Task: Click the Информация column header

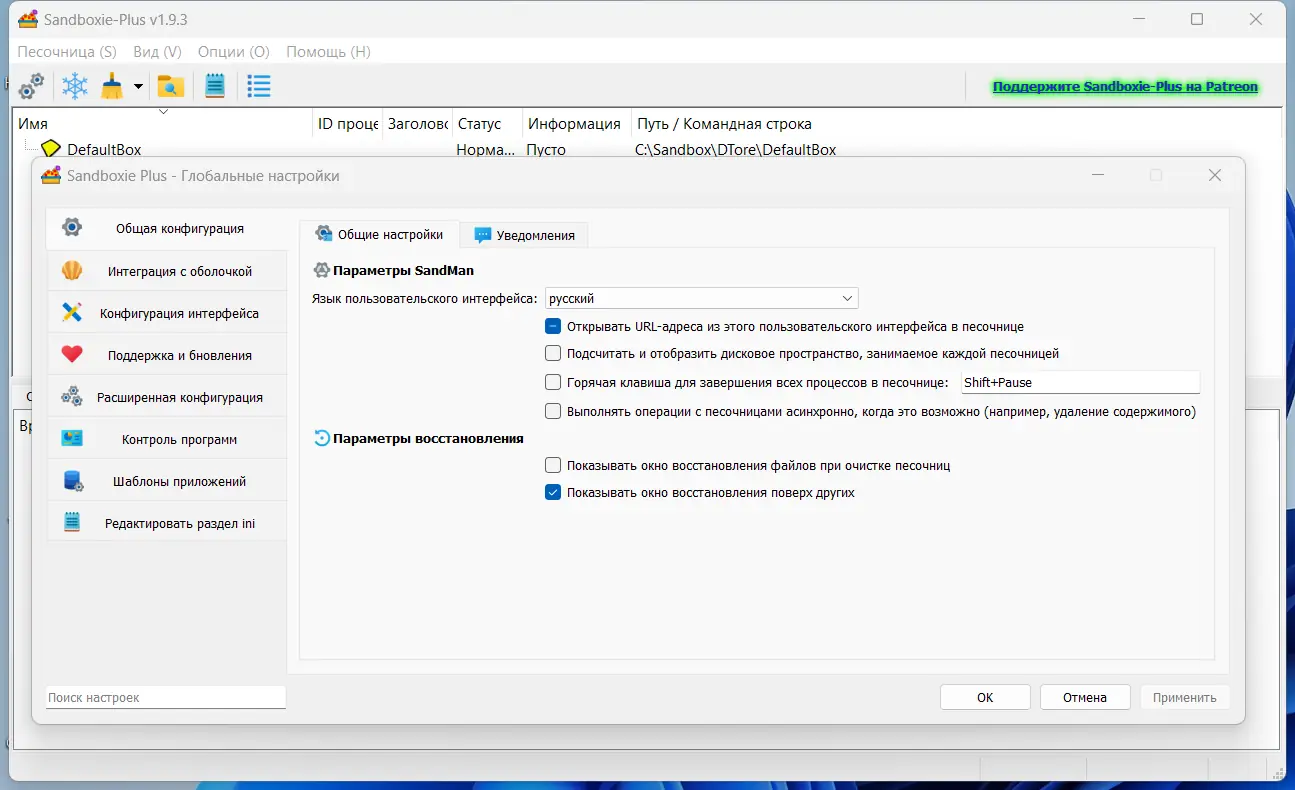Action: click(578, 124)
